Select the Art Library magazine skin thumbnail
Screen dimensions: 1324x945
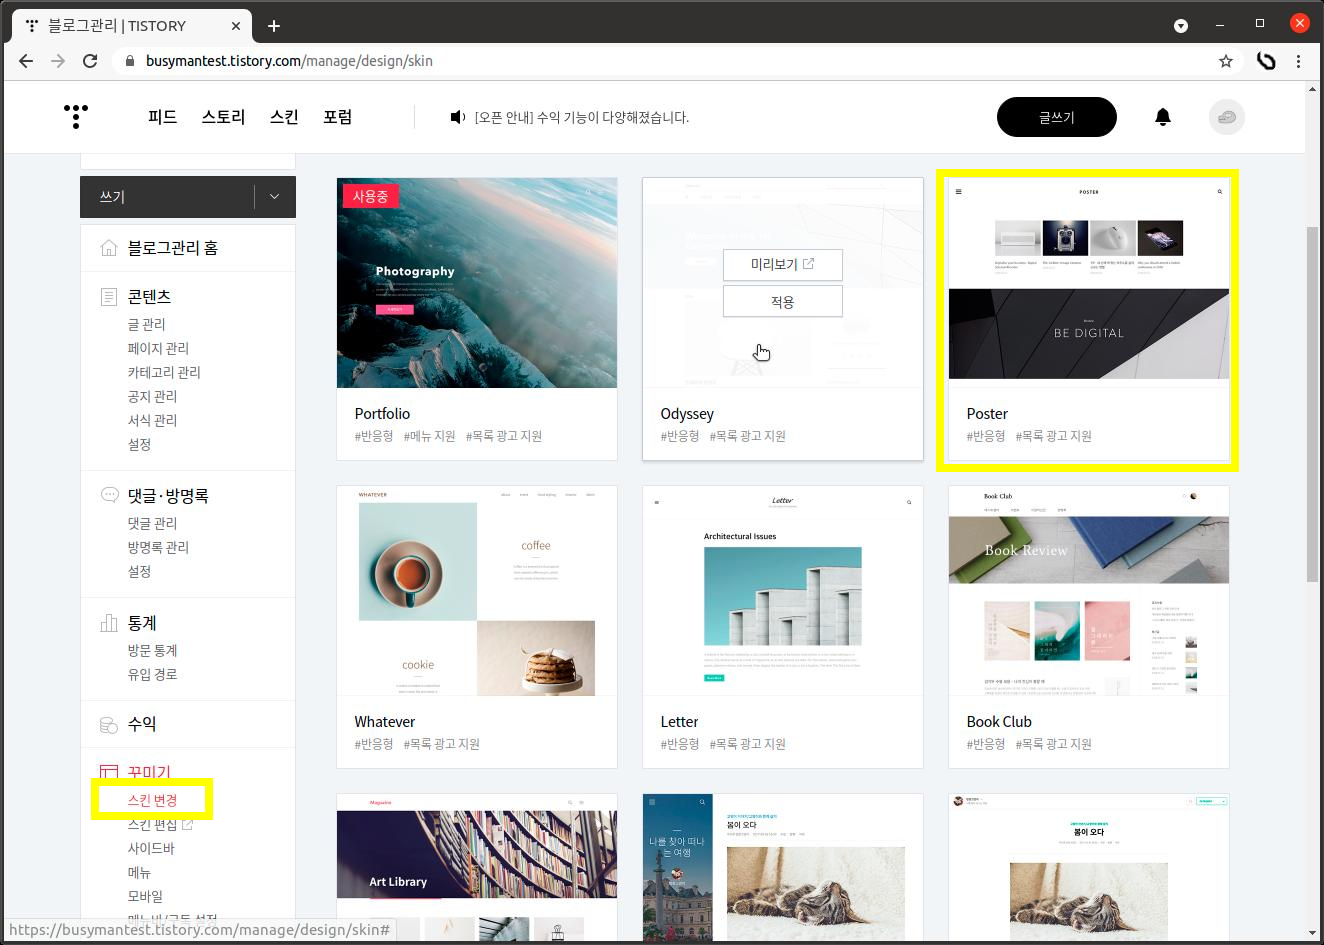point(477,867)
